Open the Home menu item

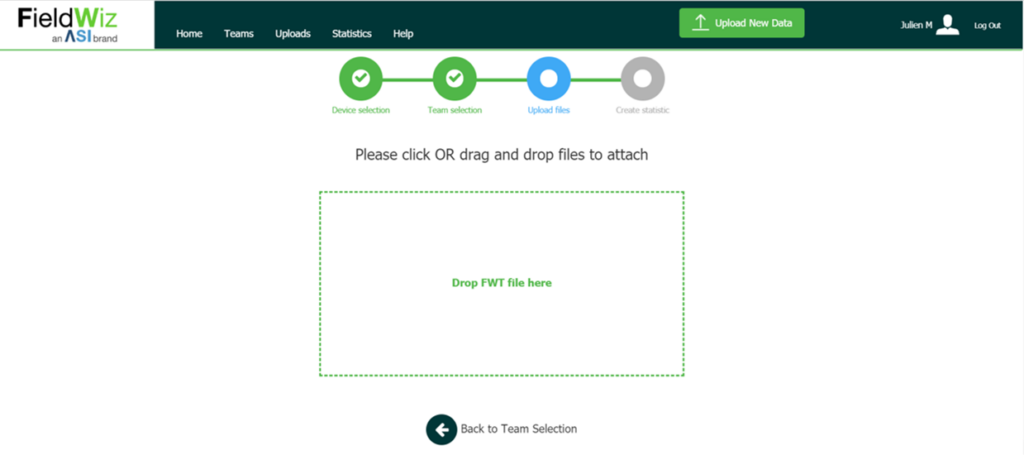pos(189,34)
